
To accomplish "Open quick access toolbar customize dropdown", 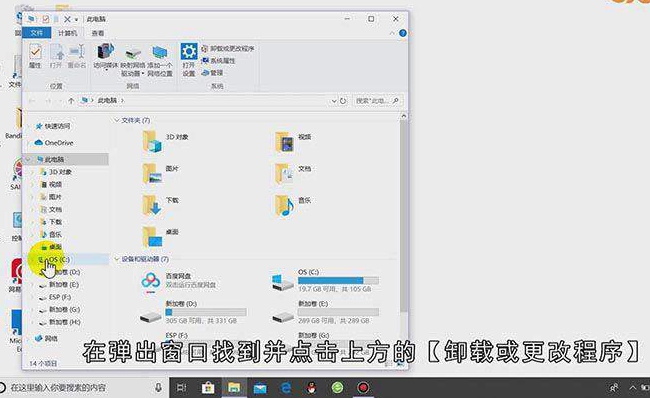I will tap(77, 19).
